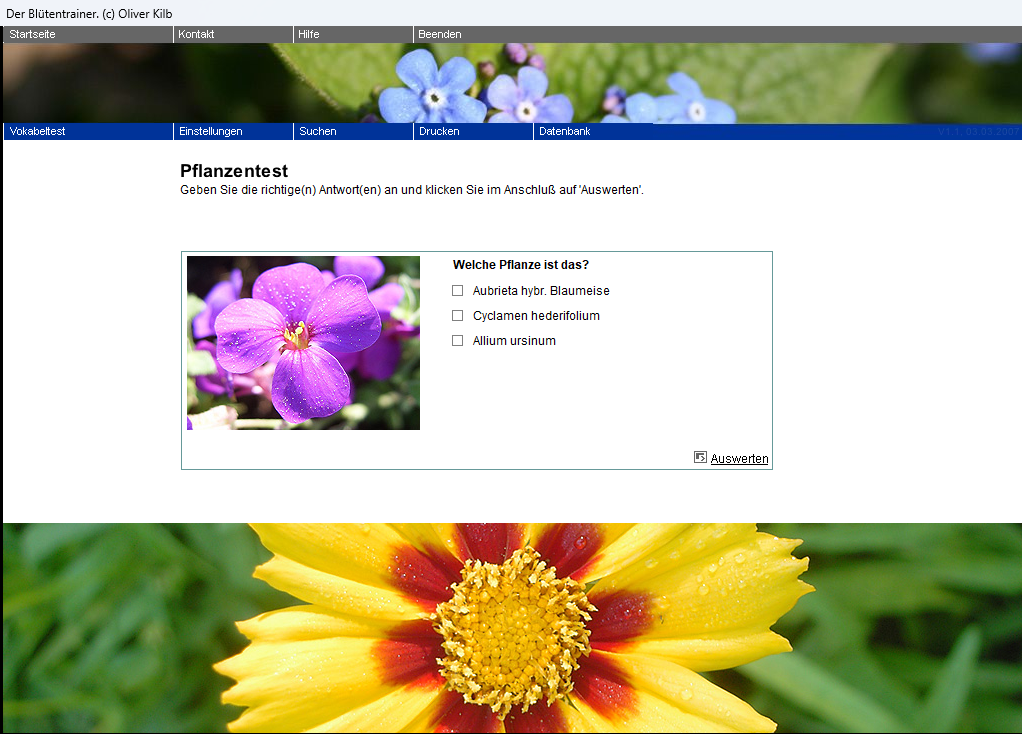Go to the Kontakt page
Viewport: 1022px width, 734px height.
[197, 34]
